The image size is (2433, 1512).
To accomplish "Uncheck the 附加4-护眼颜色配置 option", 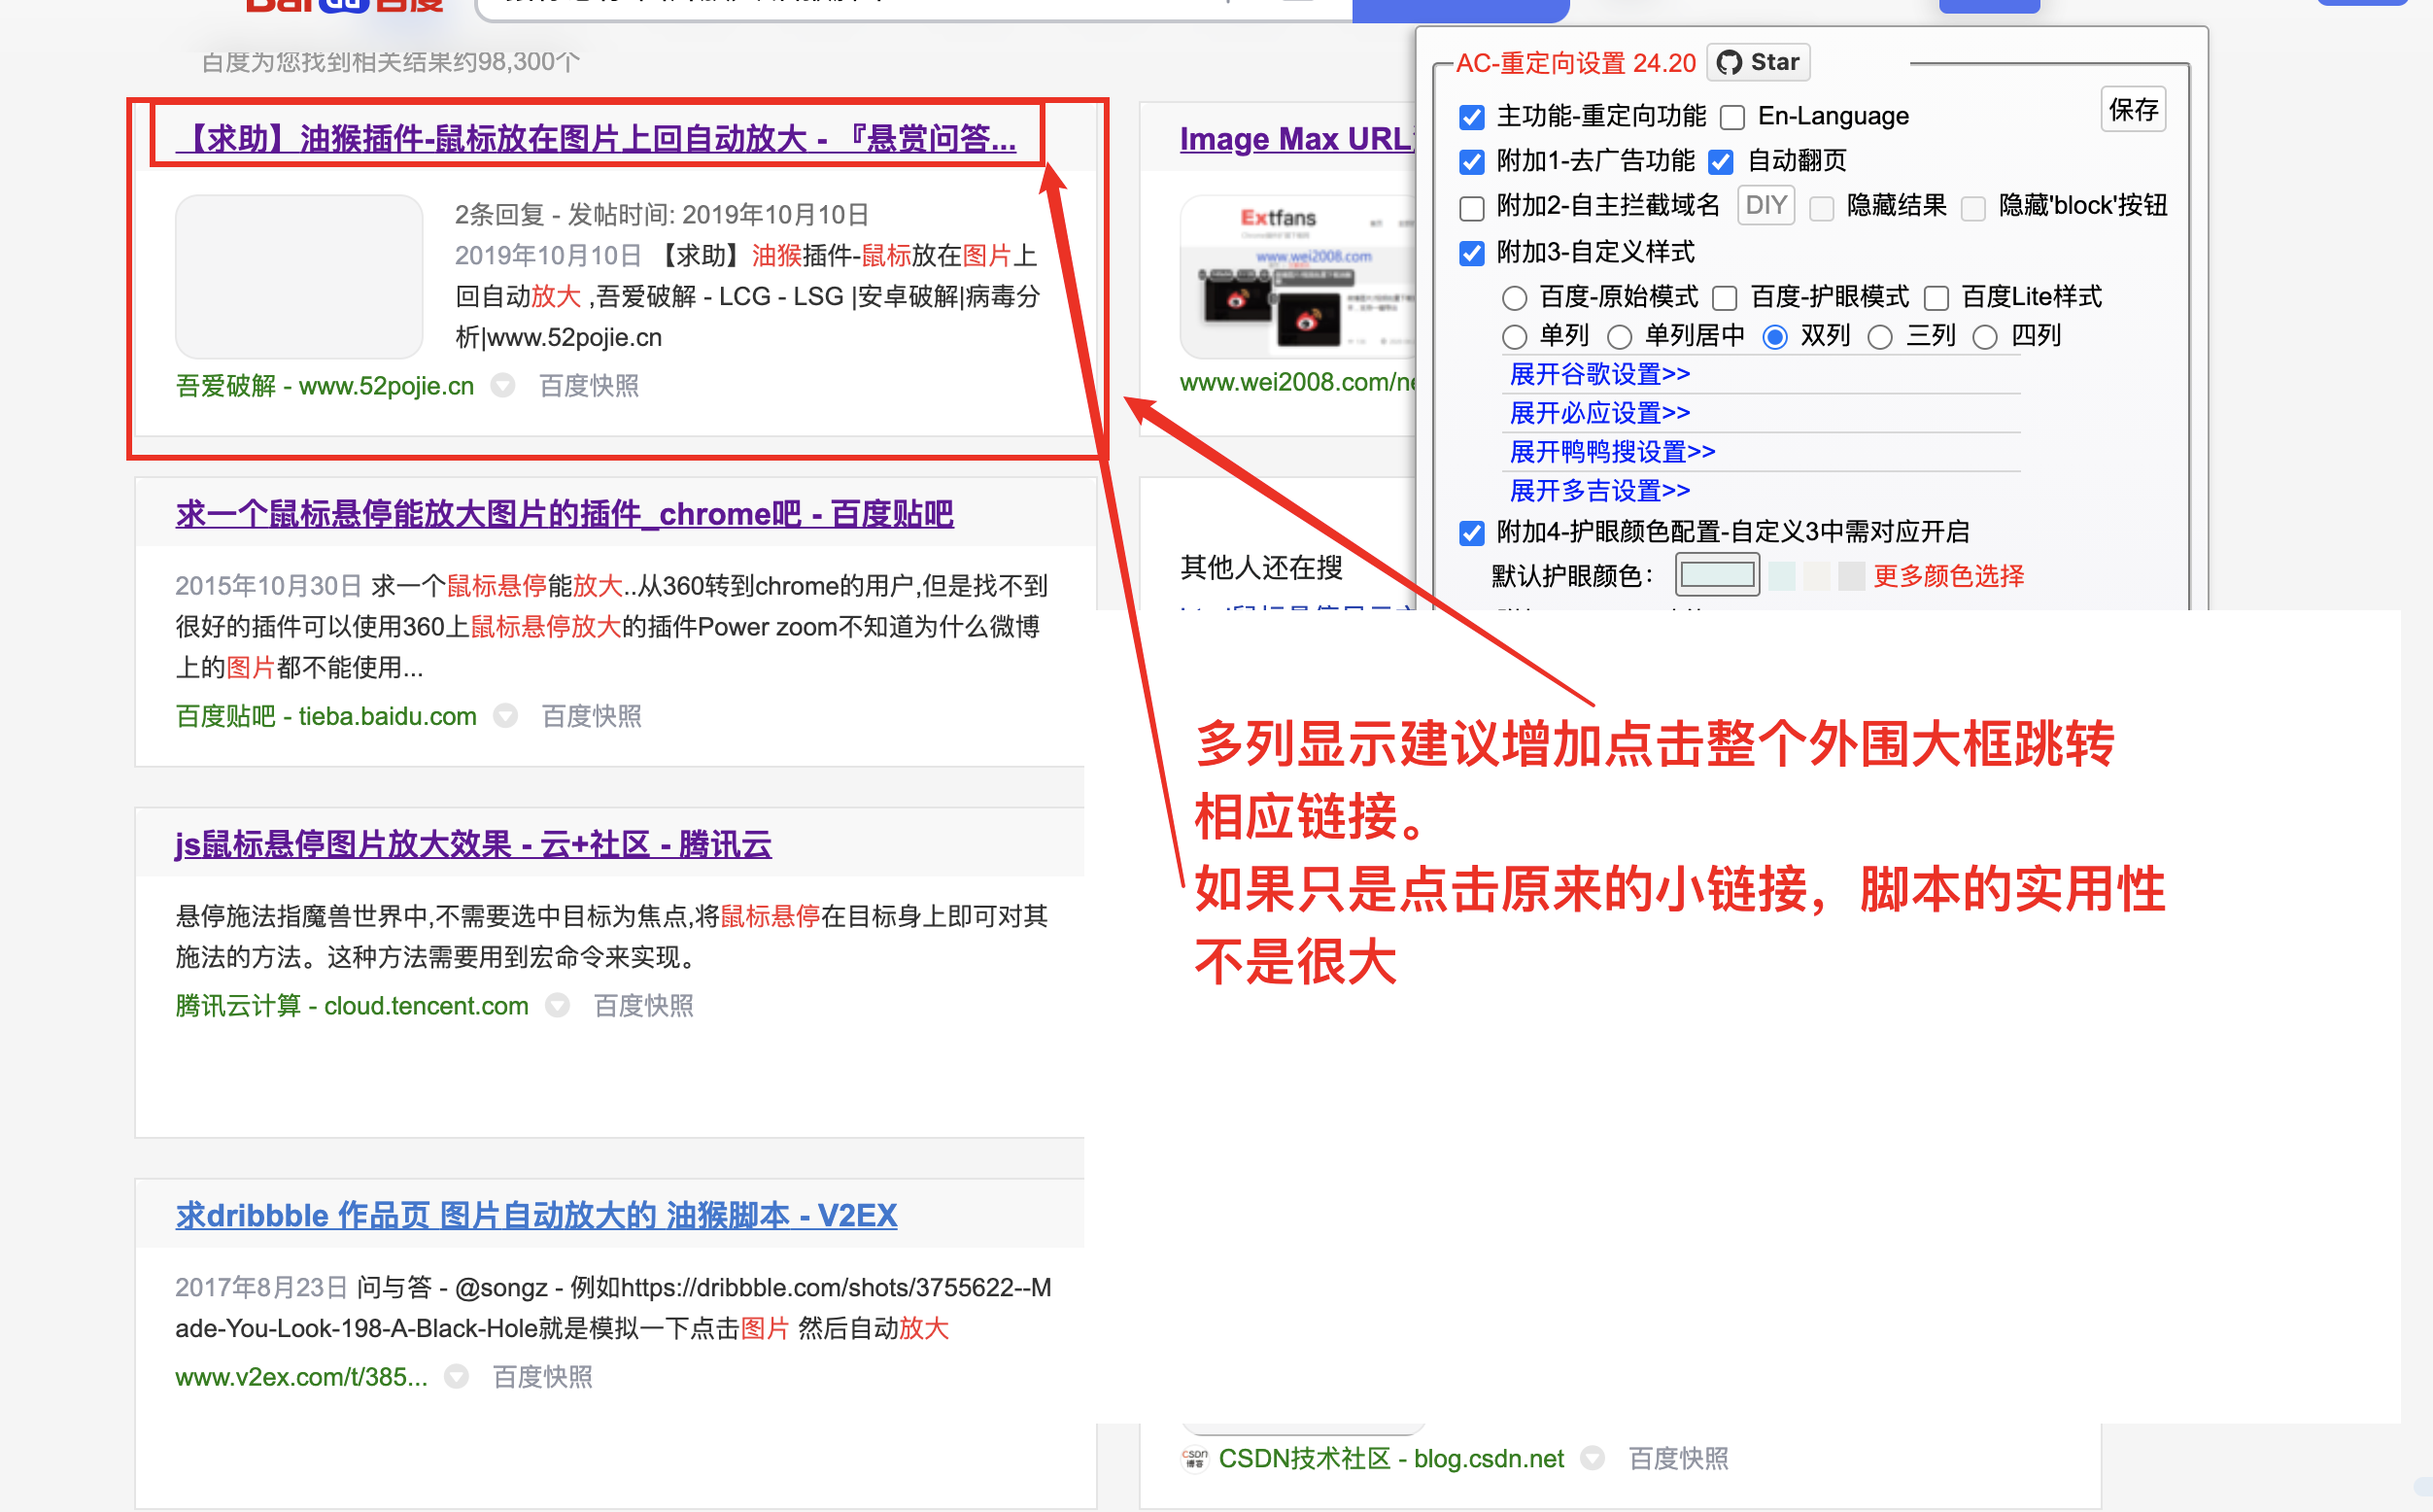I will point(1471,533).
